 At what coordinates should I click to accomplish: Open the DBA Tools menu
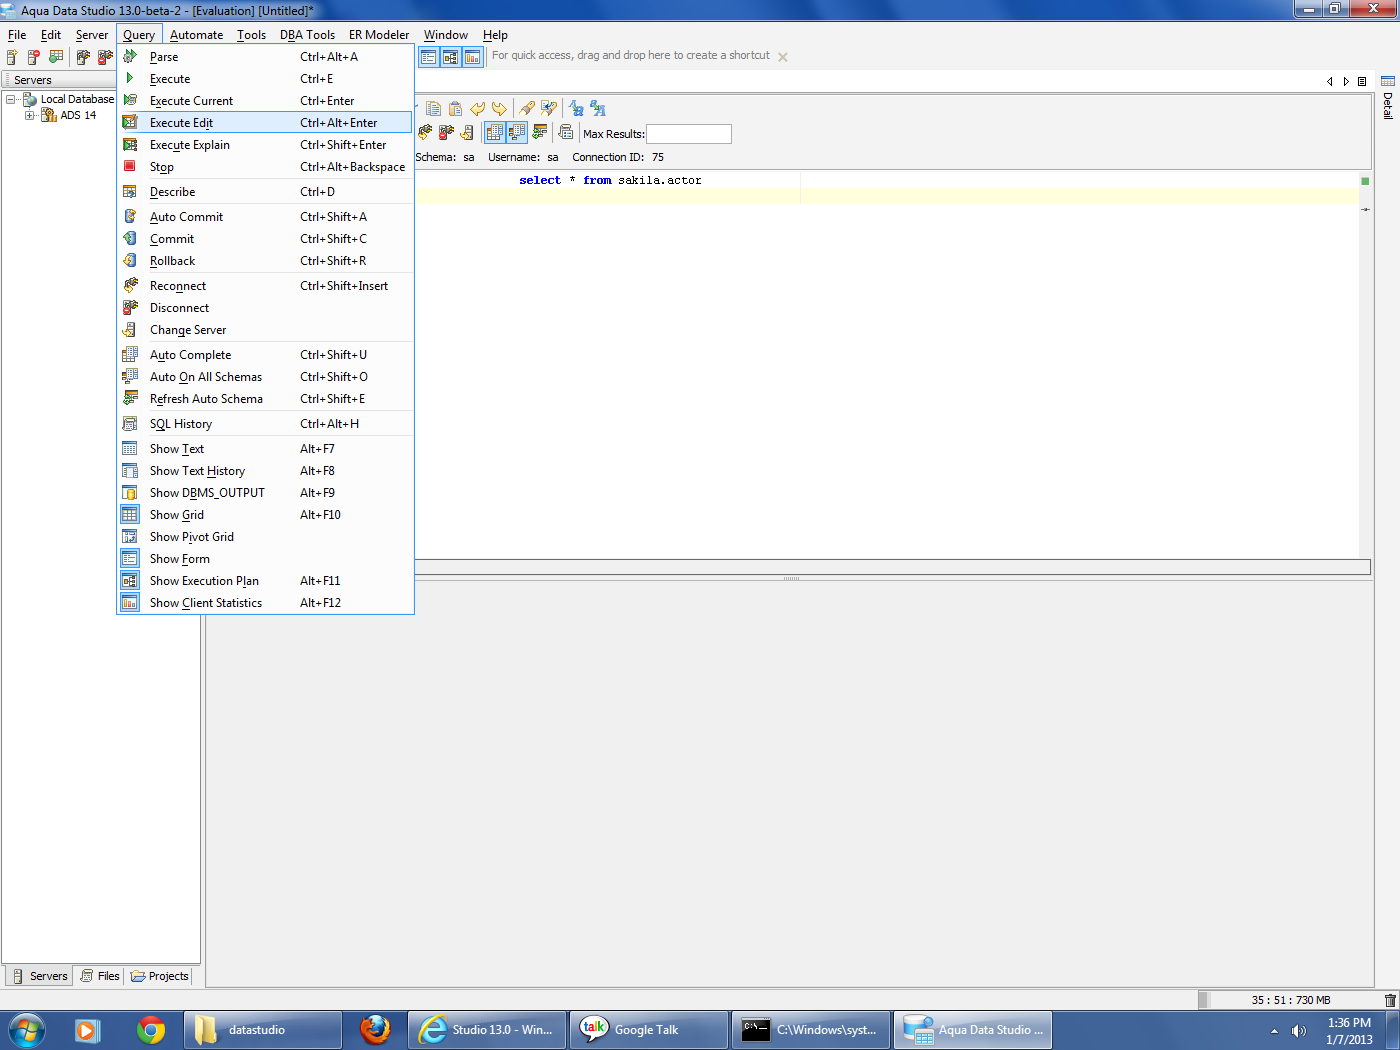click(x=307, y=35)
